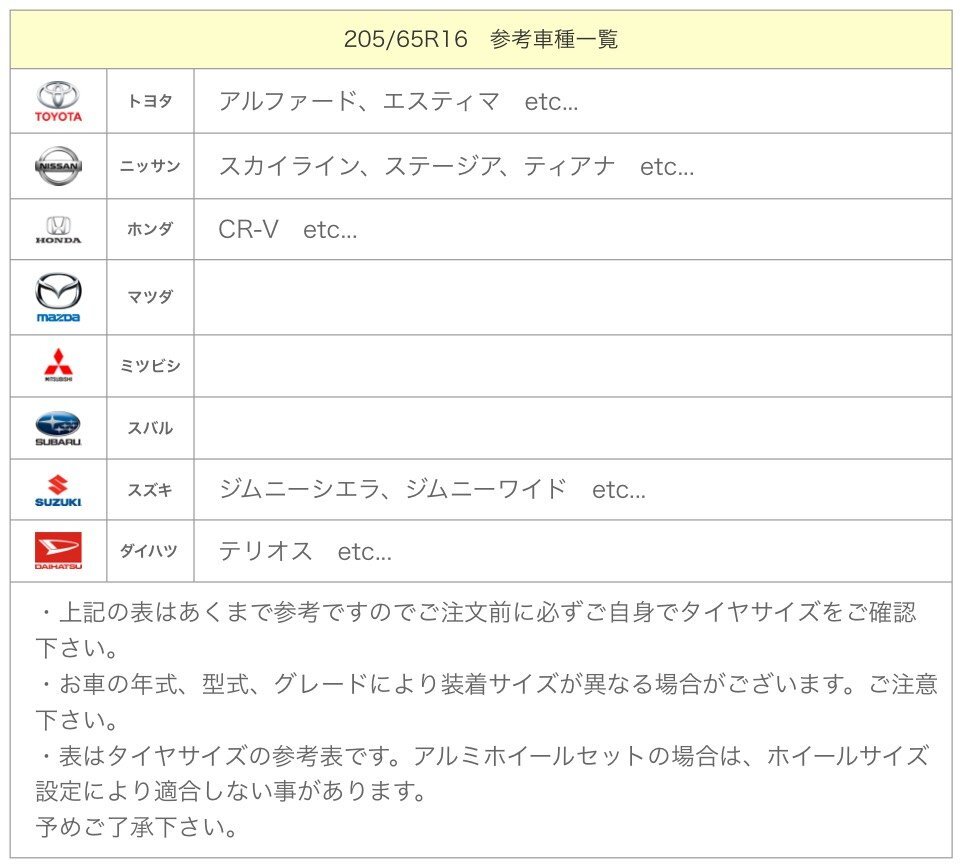This screenshot has height=867, width=965.
Task: Click the CR-V etc... model text
Action: pos(287,230)
